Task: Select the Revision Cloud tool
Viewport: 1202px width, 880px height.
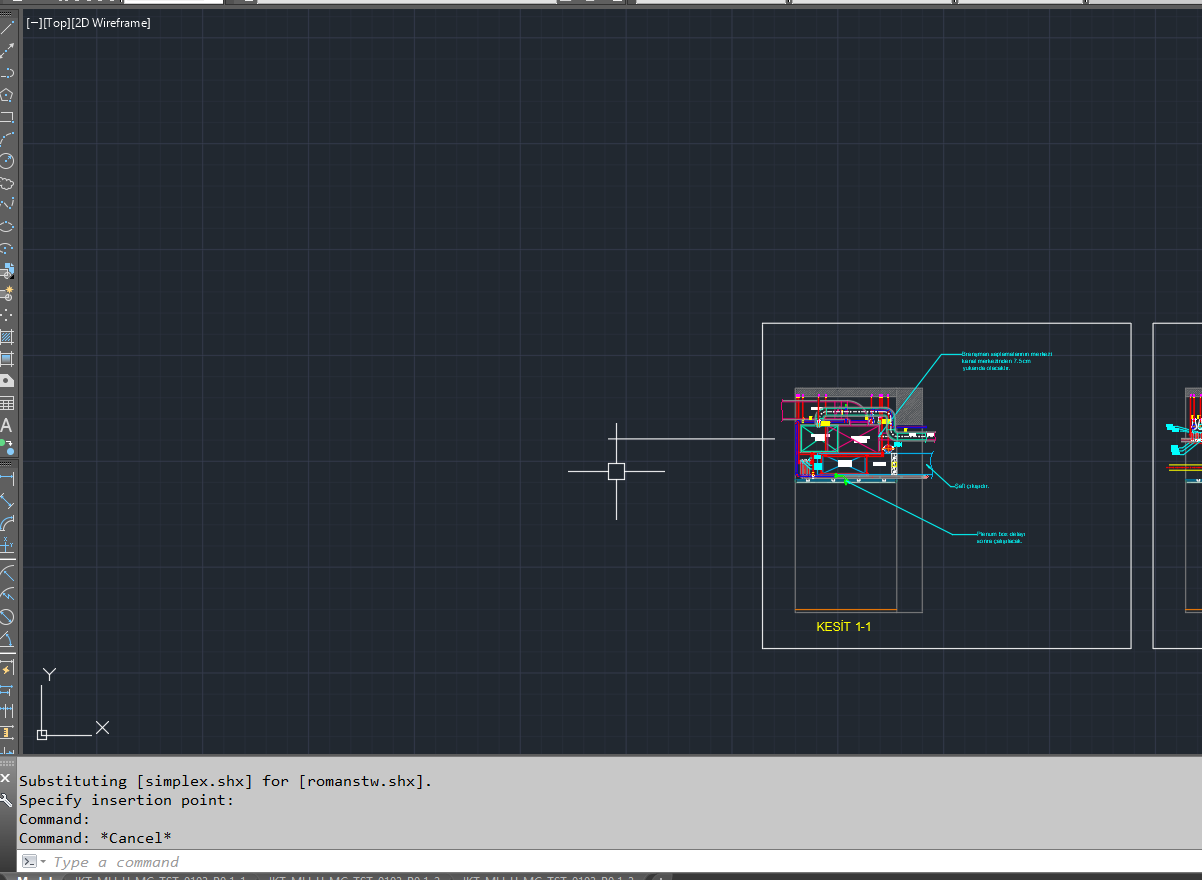Action: tap(7, 183)
